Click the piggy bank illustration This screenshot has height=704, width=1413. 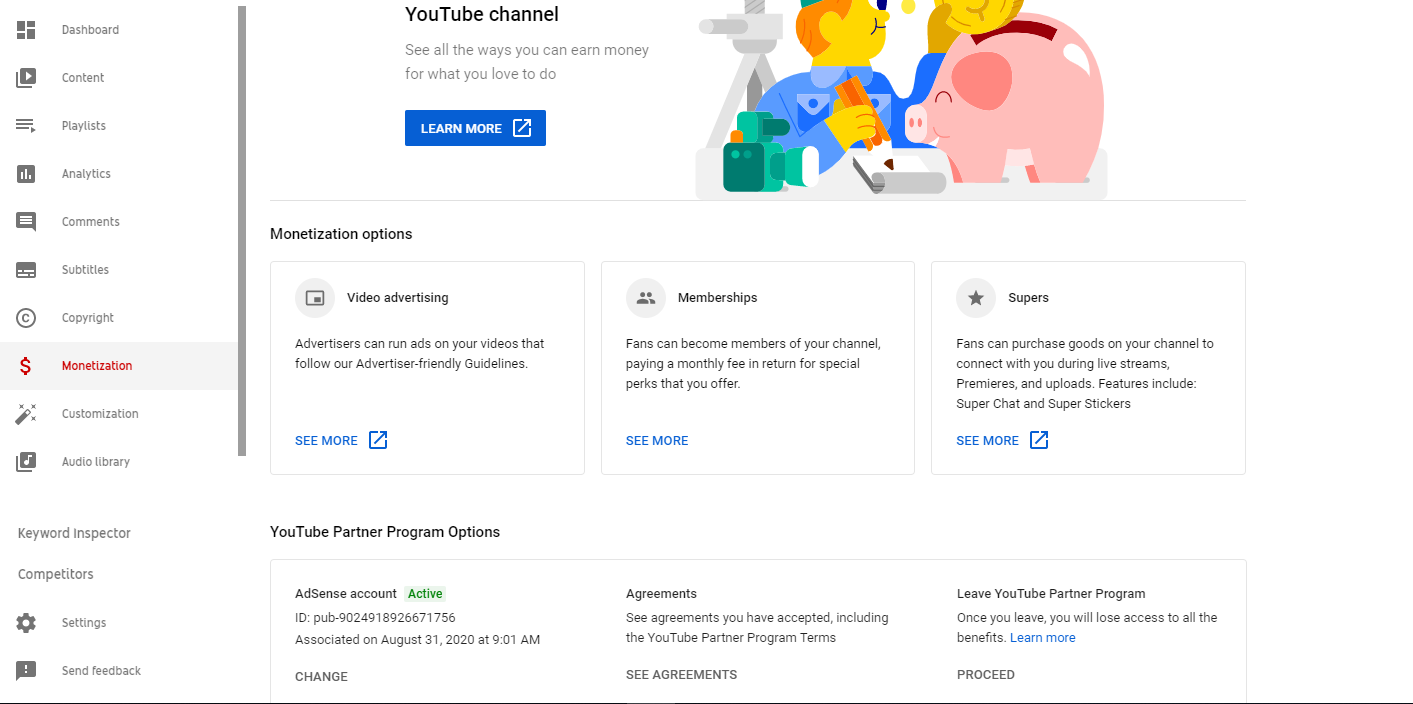1005,100
